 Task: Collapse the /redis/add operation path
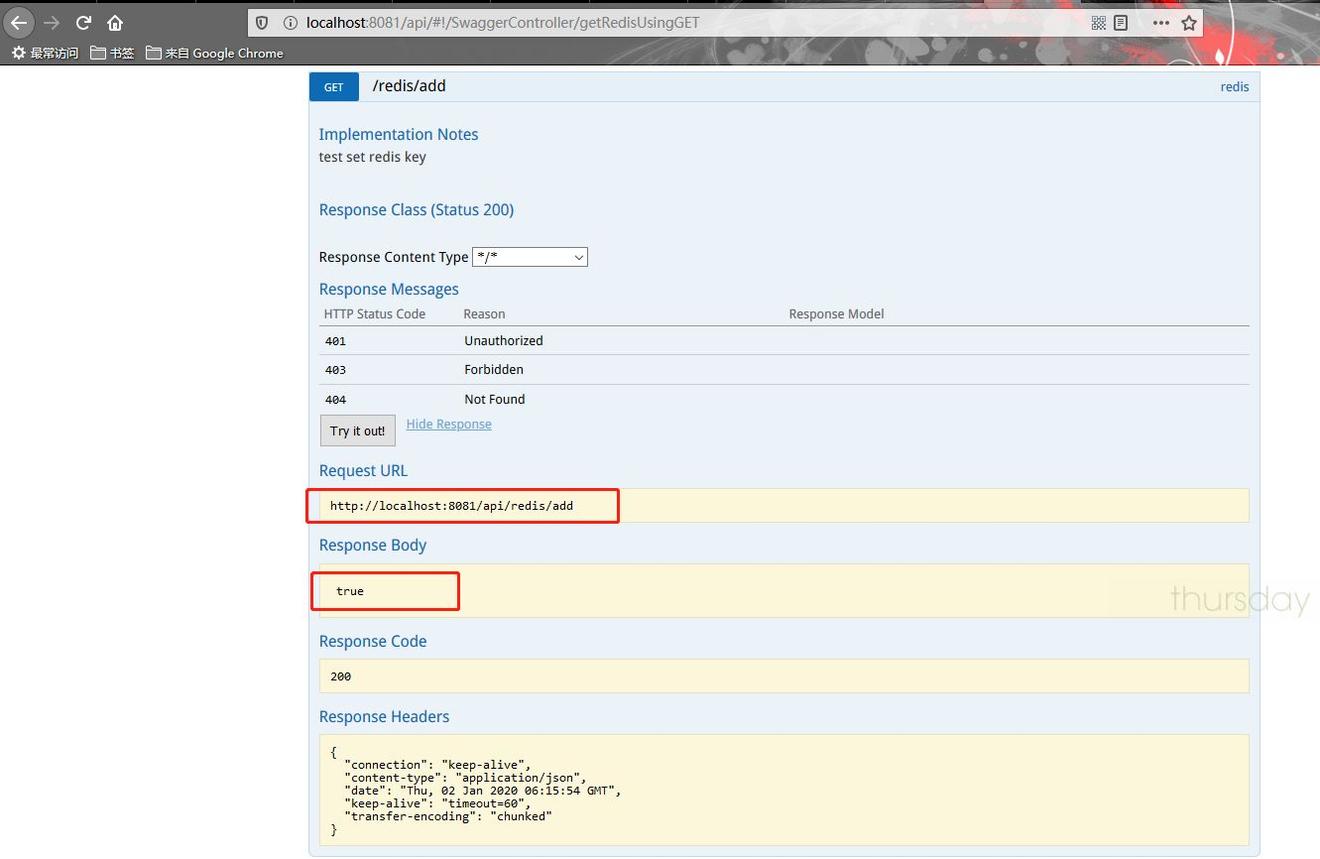[409, 86]
